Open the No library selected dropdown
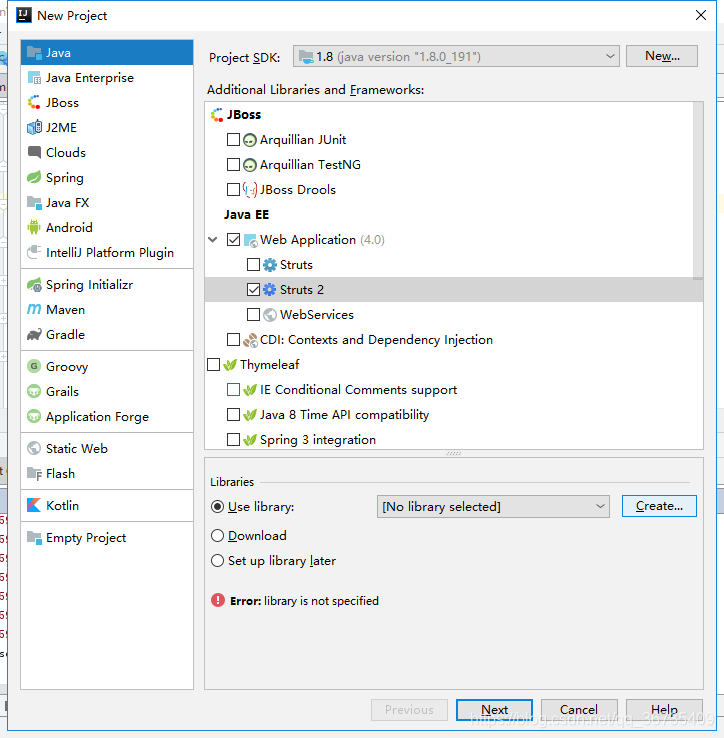 493,506
